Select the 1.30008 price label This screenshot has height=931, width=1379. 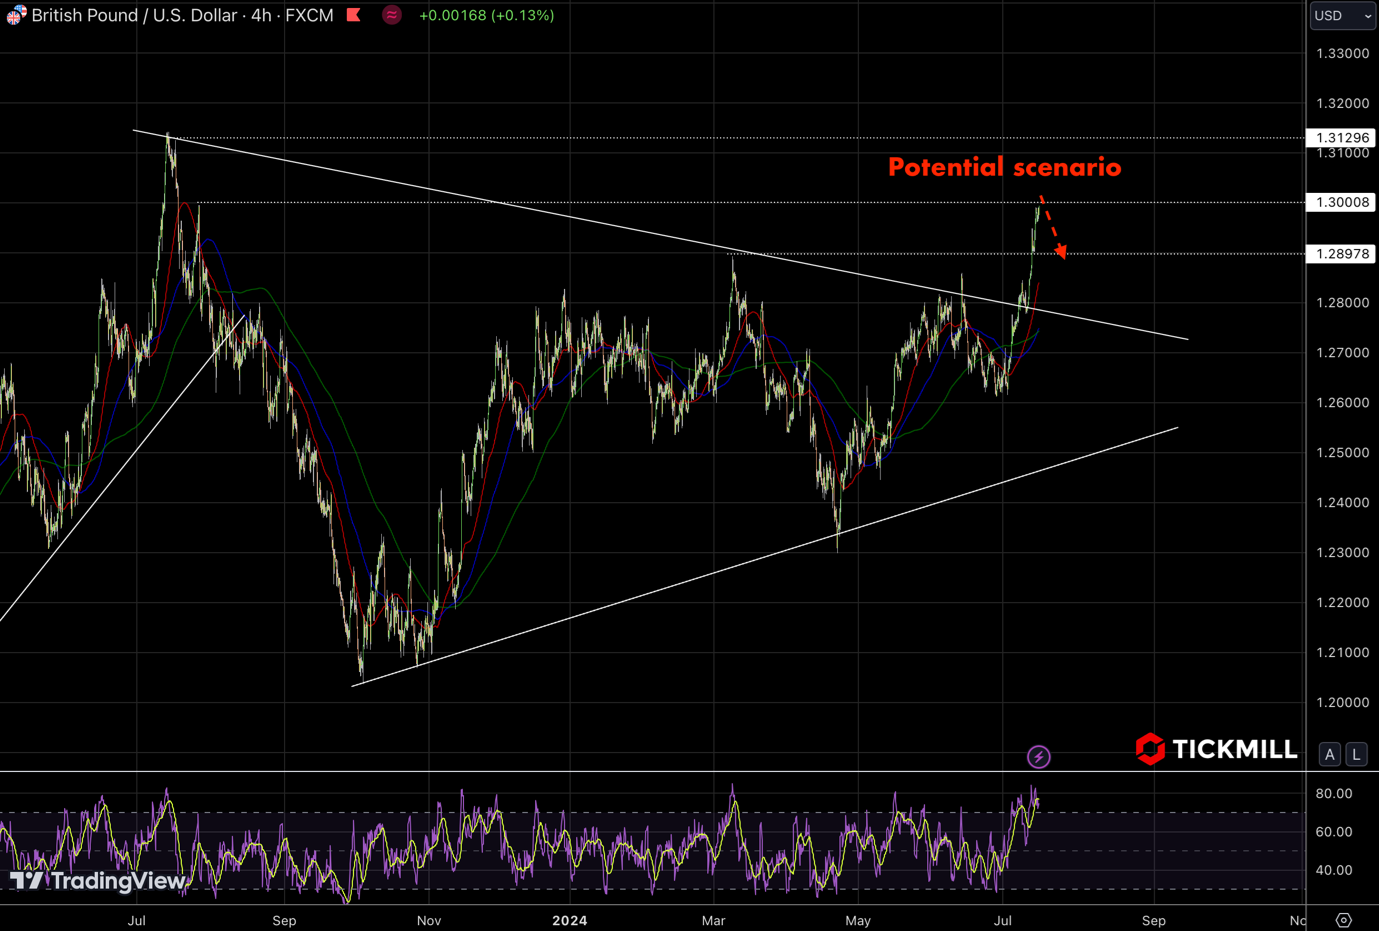coord(1342,202)
